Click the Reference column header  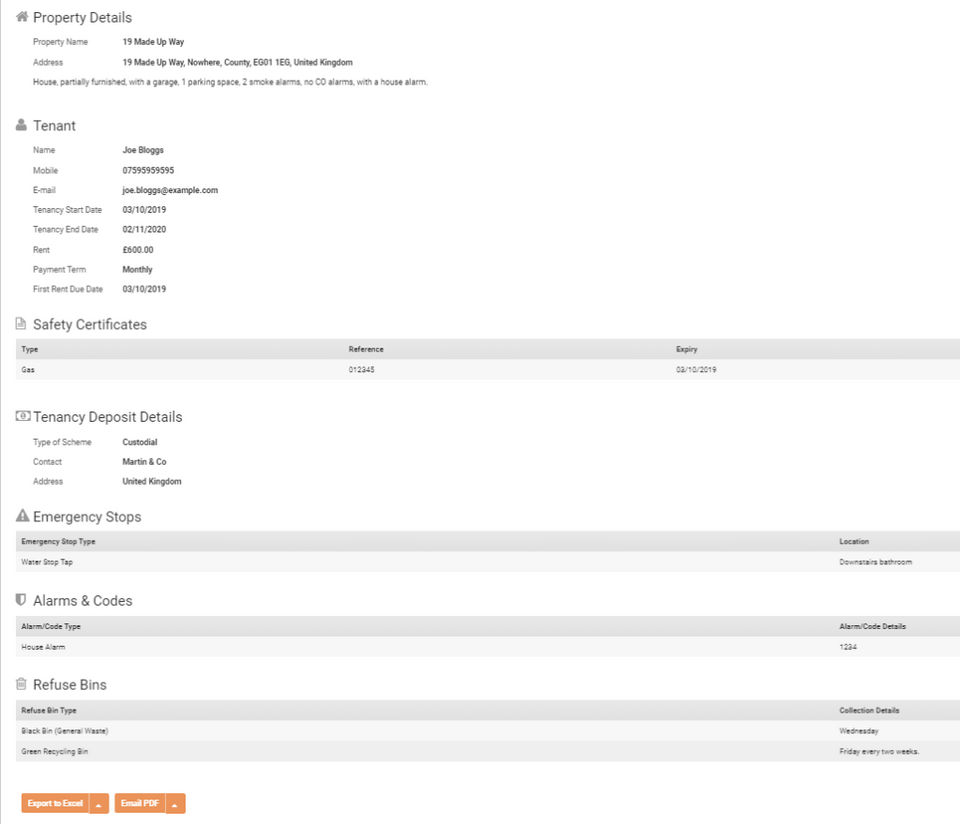pyautogui.click(x=366, y=349)
